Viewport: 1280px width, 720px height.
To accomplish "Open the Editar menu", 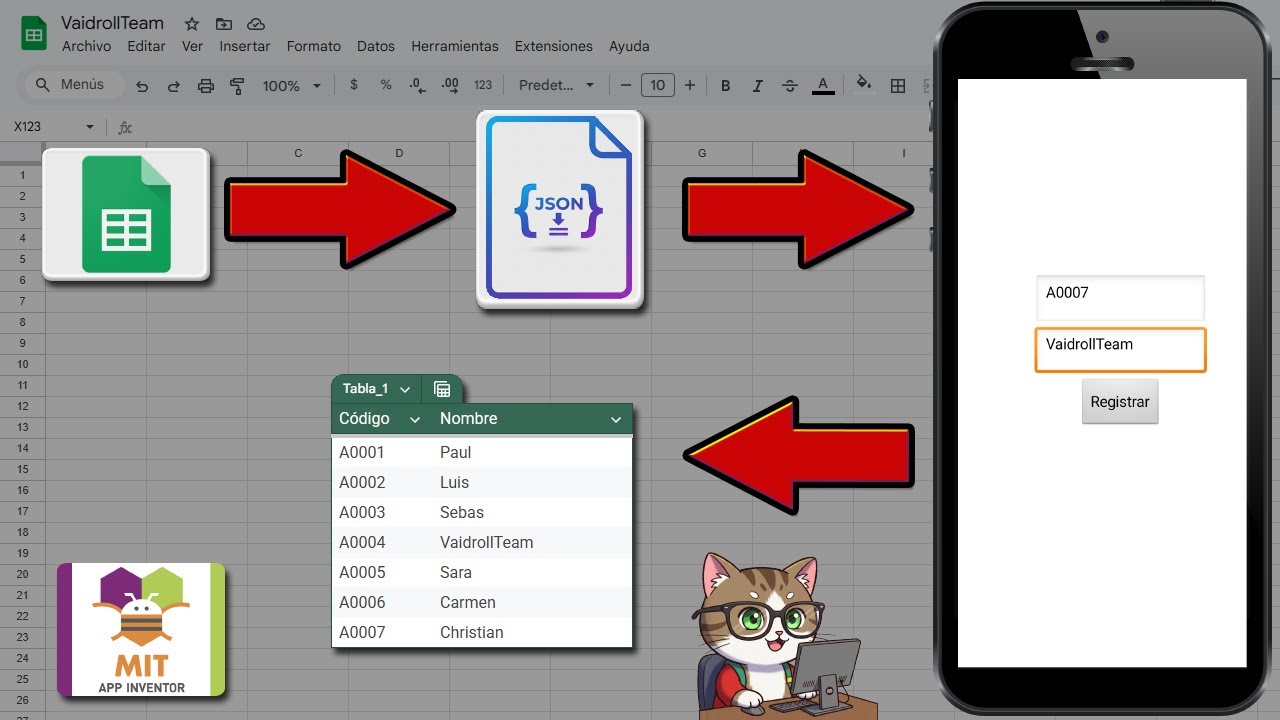I will pyautogui.click(x=147, y=46).
